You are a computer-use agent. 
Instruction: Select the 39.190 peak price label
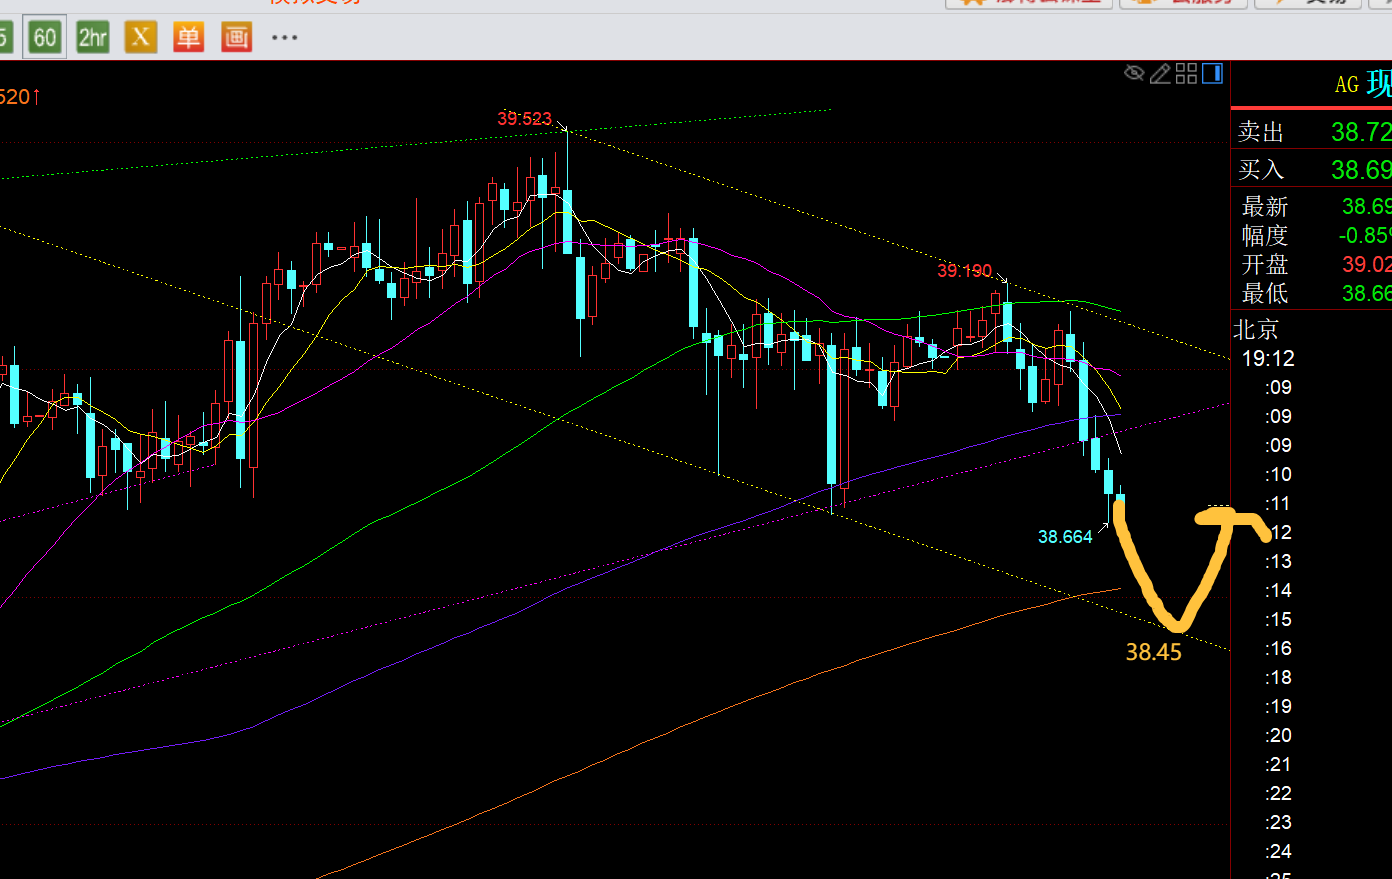tap(964, 271)
